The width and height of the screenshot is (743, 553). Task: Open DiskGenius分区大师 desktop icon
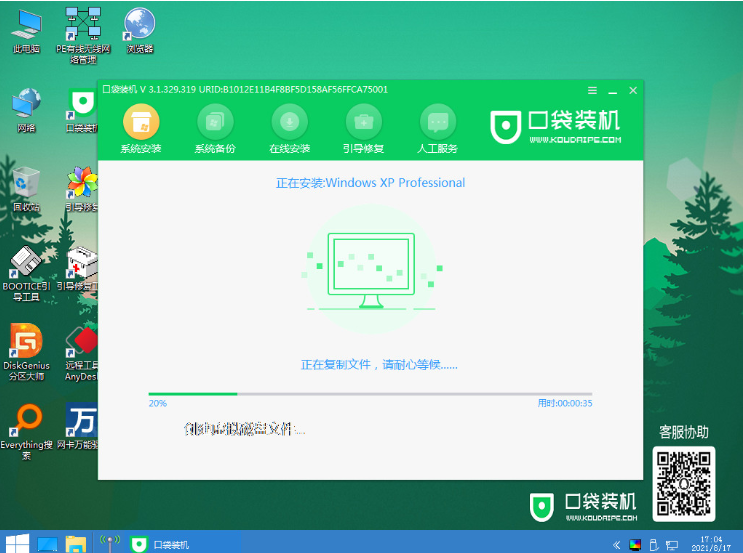(27, 353)
